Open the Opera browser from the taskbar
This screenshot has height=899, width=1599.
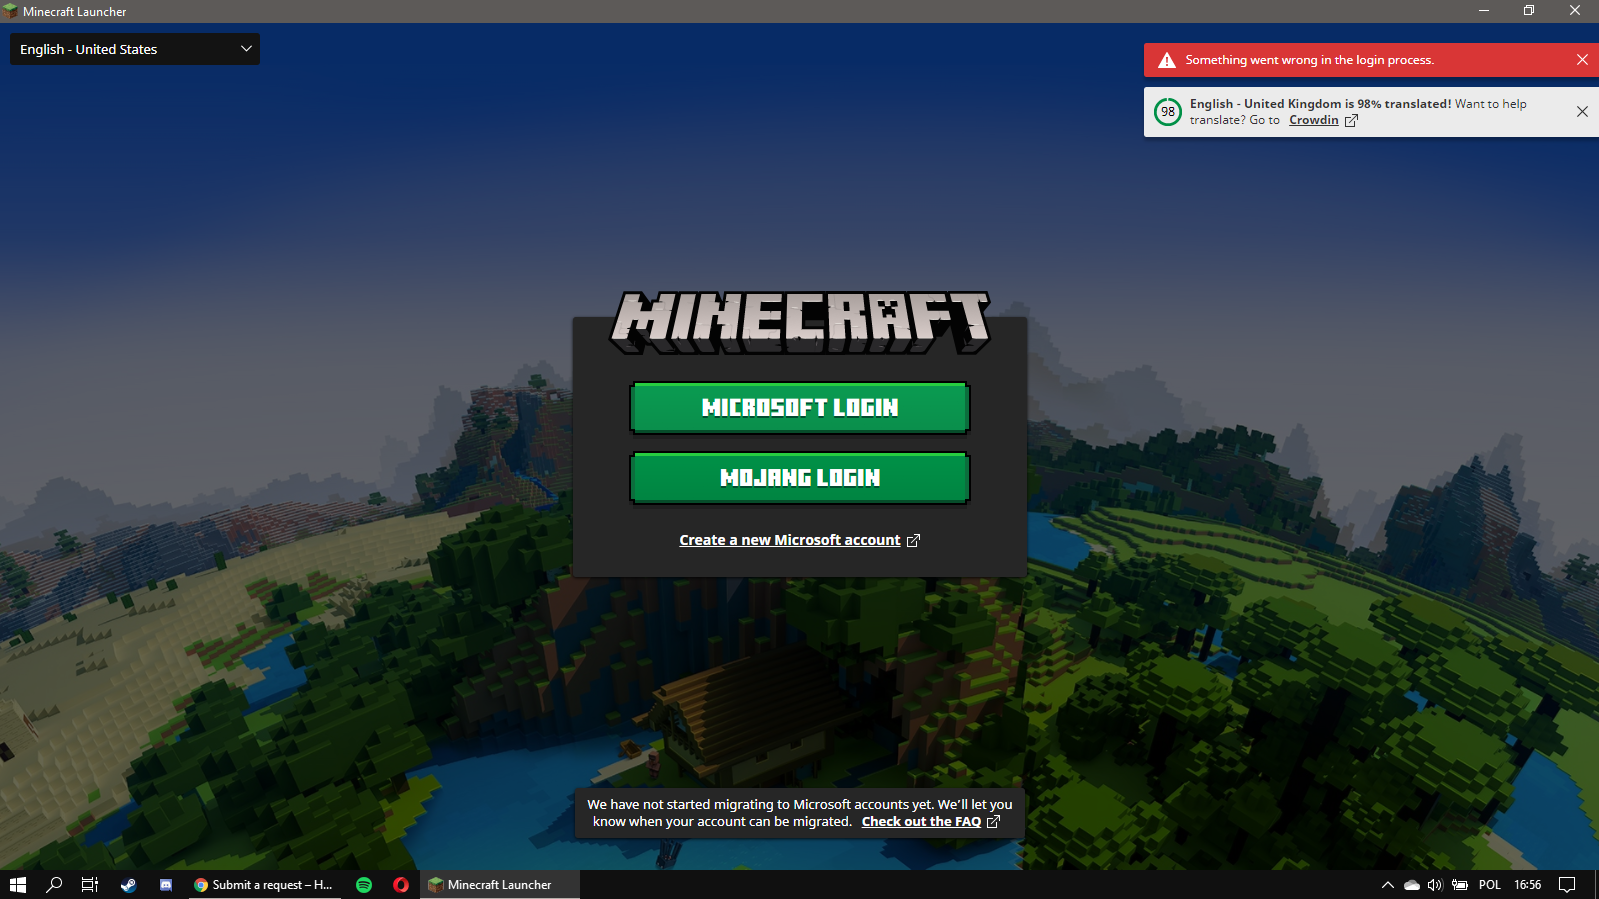[x=401, y=885]
